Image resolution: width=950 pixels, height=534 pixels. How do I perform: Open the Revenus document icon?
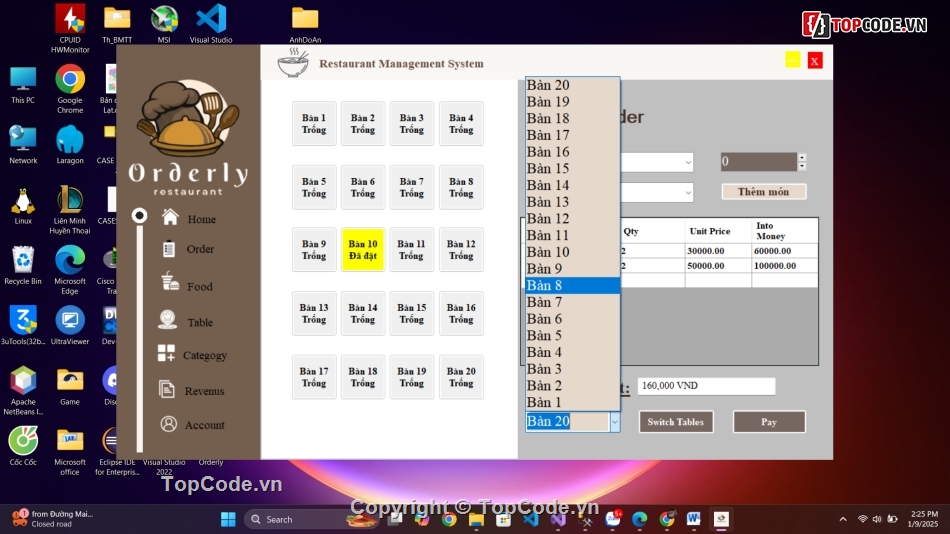tap(167, 389)
